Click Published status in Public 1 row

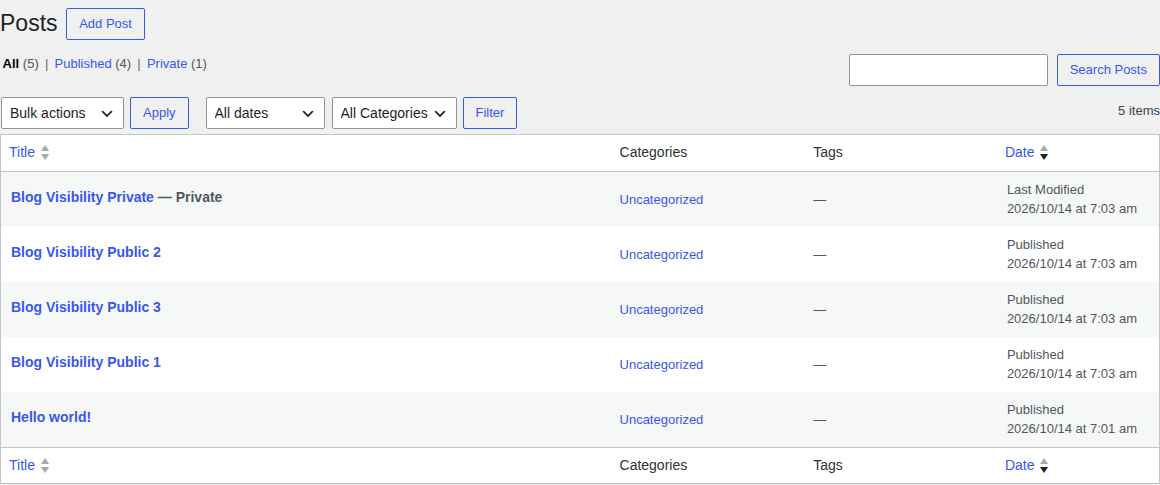(1035, 355)
